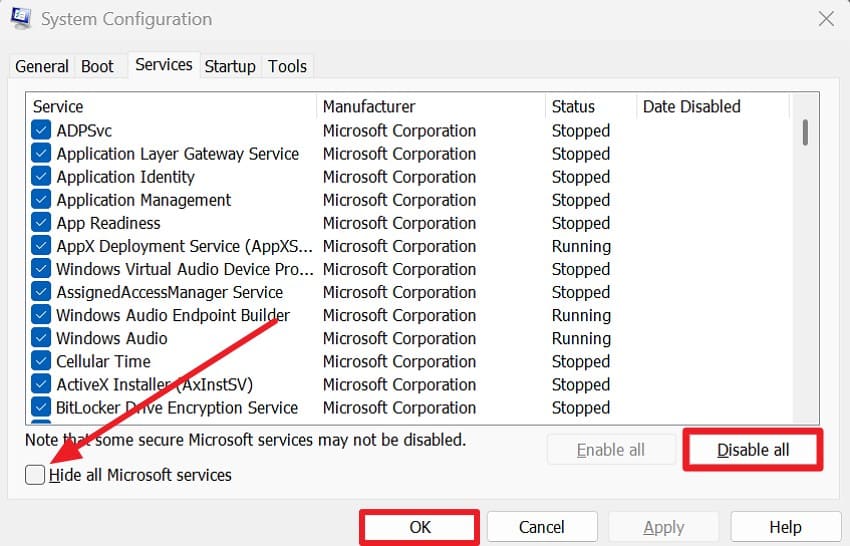Screen dimensions: 850x546
Task: Select the App Readiness service name
Action: pyautogui.click(x=108, y=223)
